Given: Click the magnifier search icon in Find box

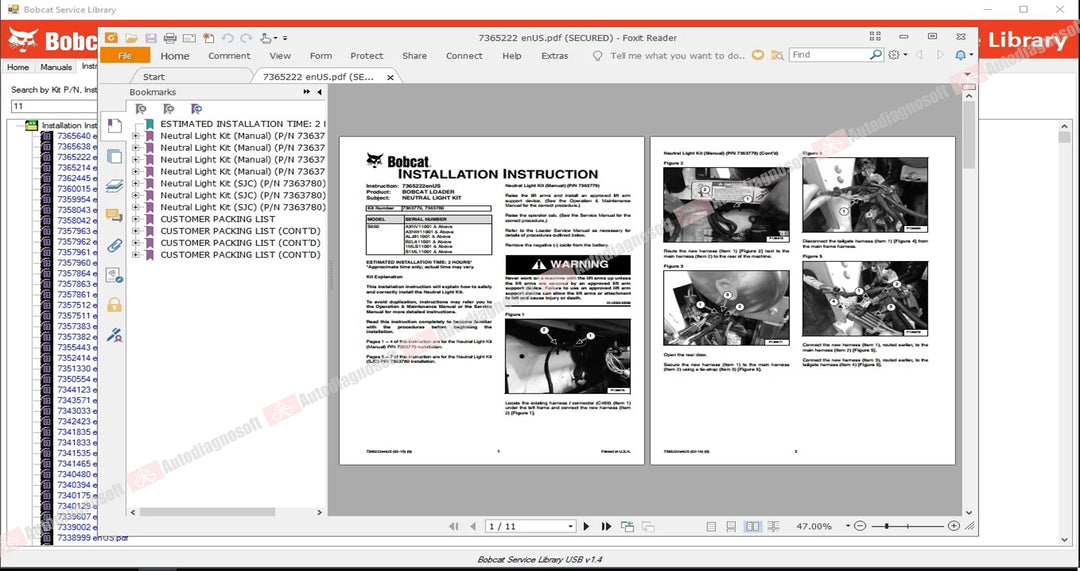Looking at the screenshot, I should (x=876, y=54).
